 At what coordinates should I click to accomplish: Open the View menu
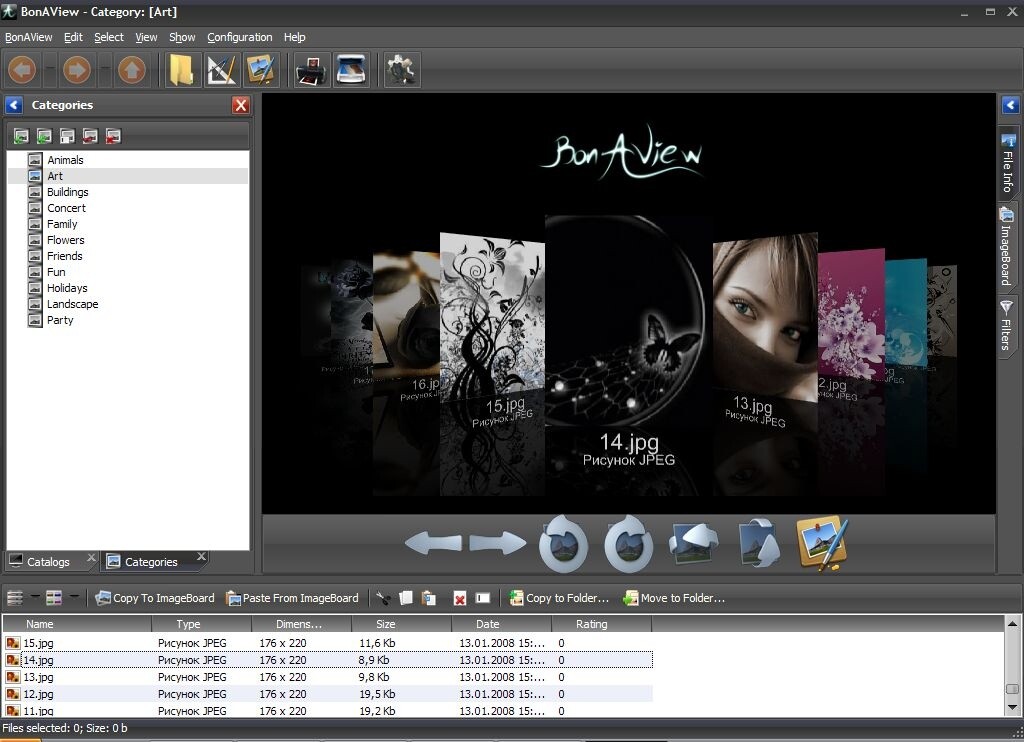click(146, 37)
